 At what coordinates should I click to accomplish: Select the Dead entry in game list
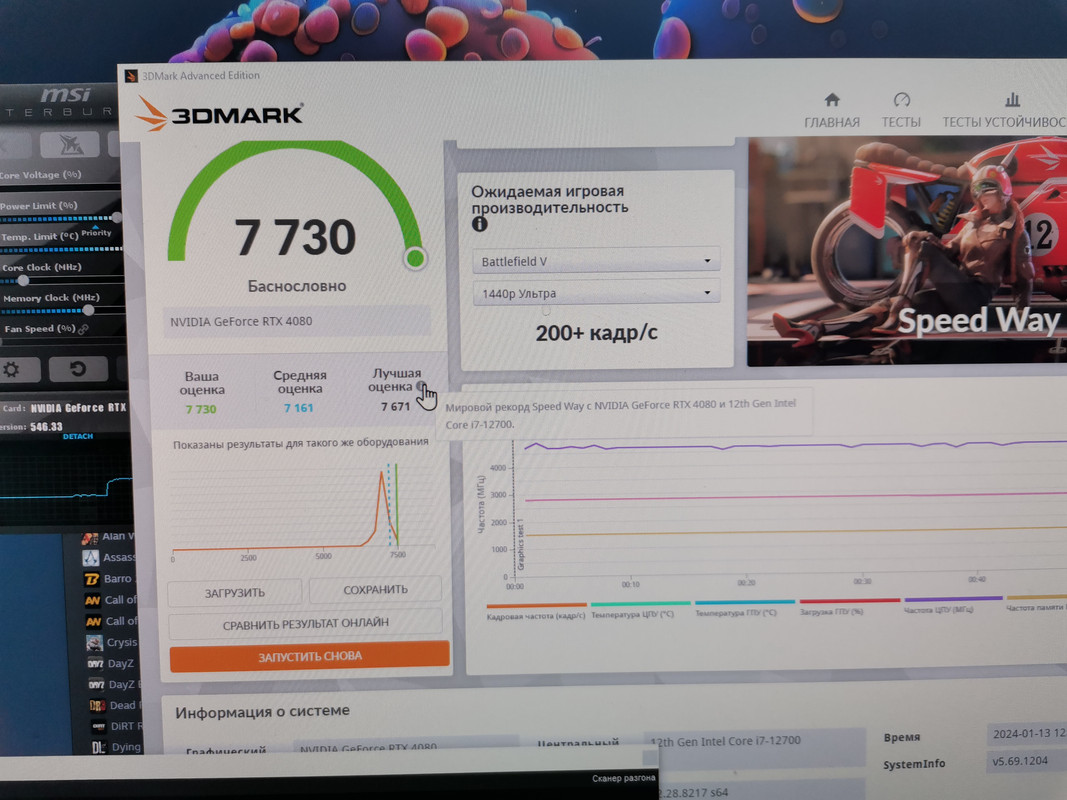(x=114, y=705)
